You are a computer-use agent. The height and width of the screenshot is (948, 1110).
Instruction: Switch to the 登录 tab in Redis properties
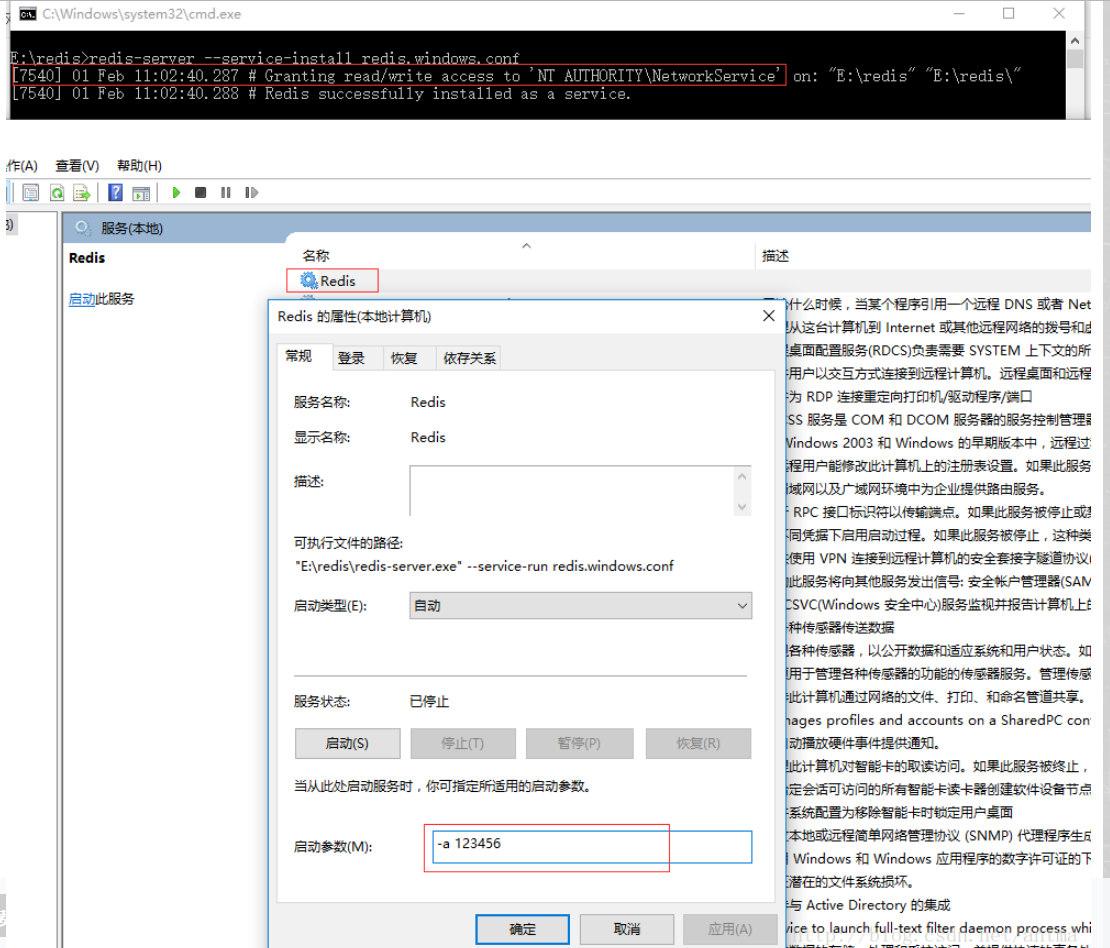click(351, 357)
